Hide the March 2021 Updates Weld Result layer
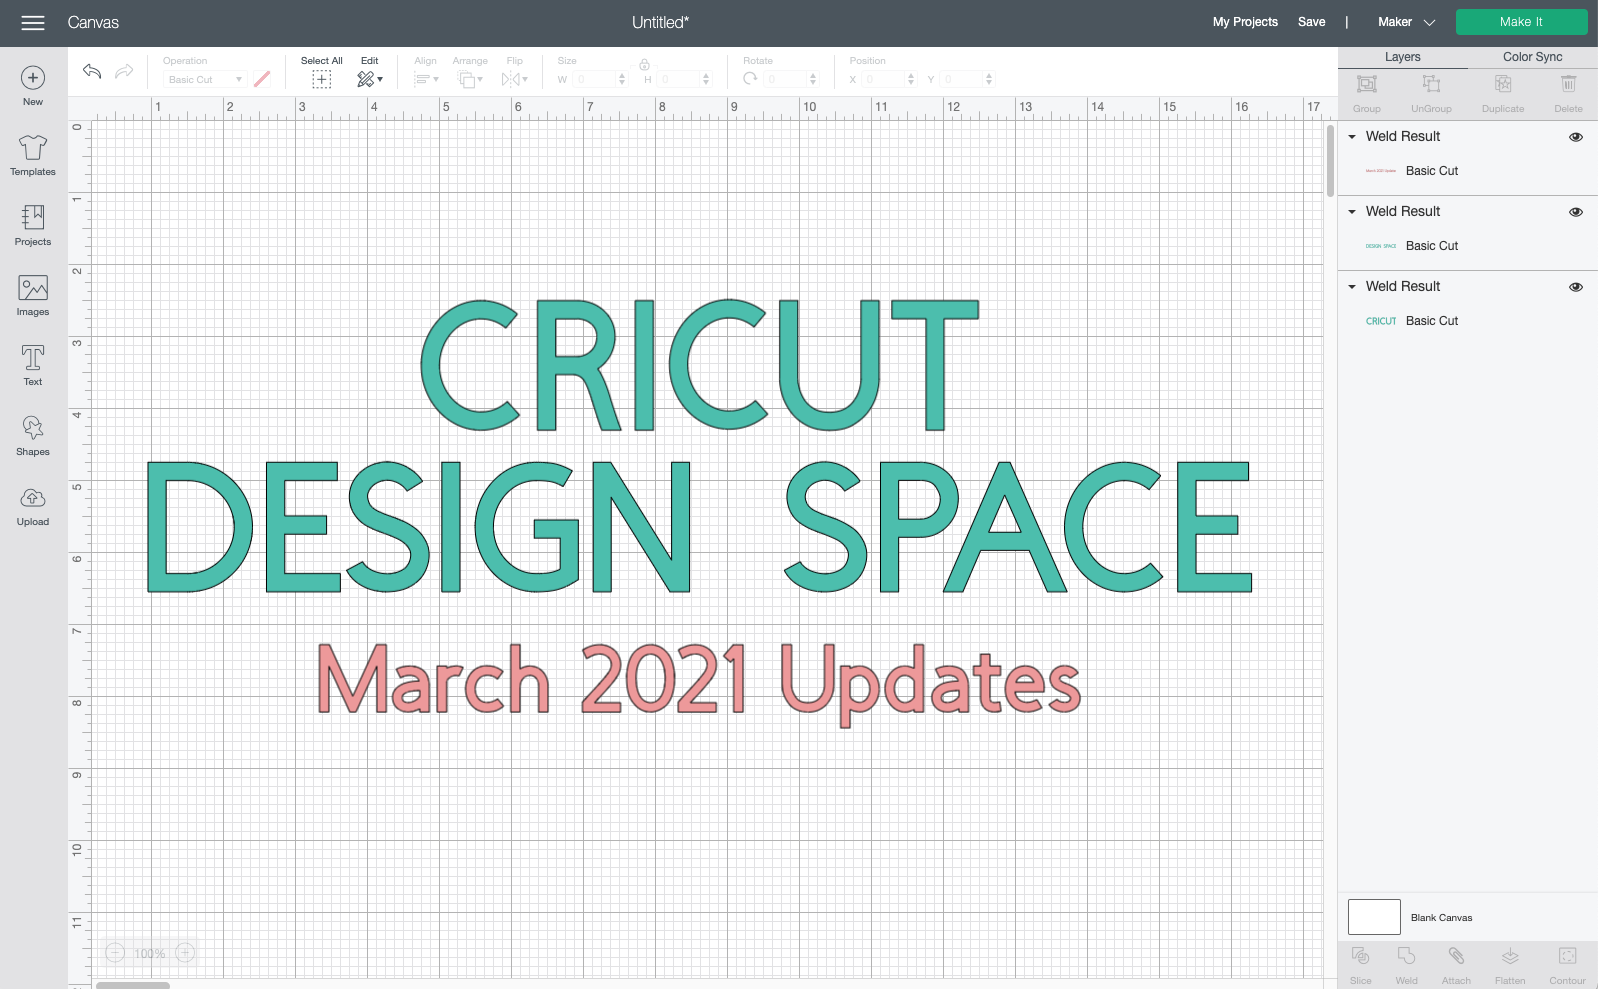The image size is (1598, 989). coord(1576,137)
